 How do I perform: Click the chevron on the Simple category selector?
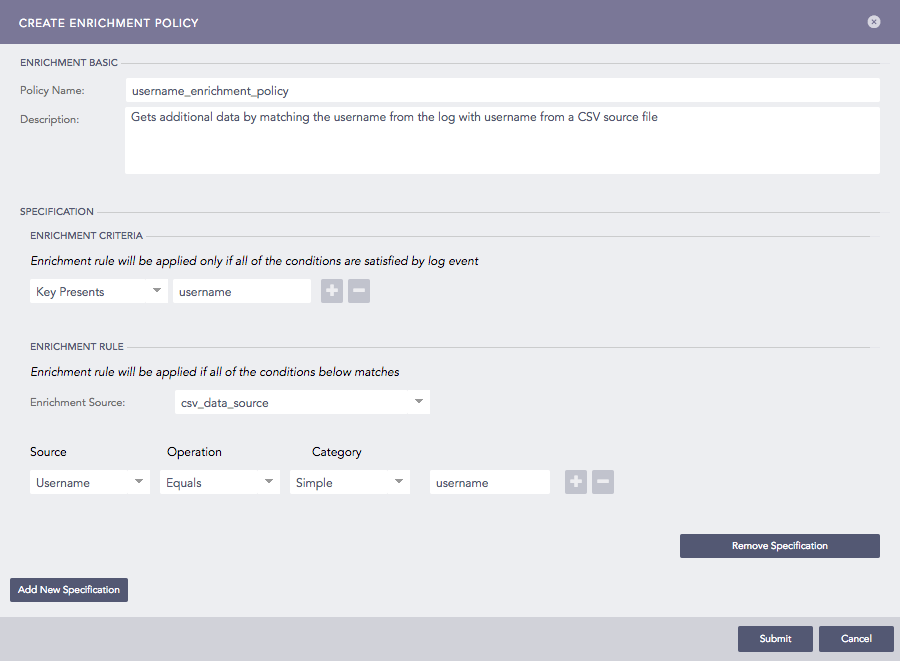click(398, 482)
